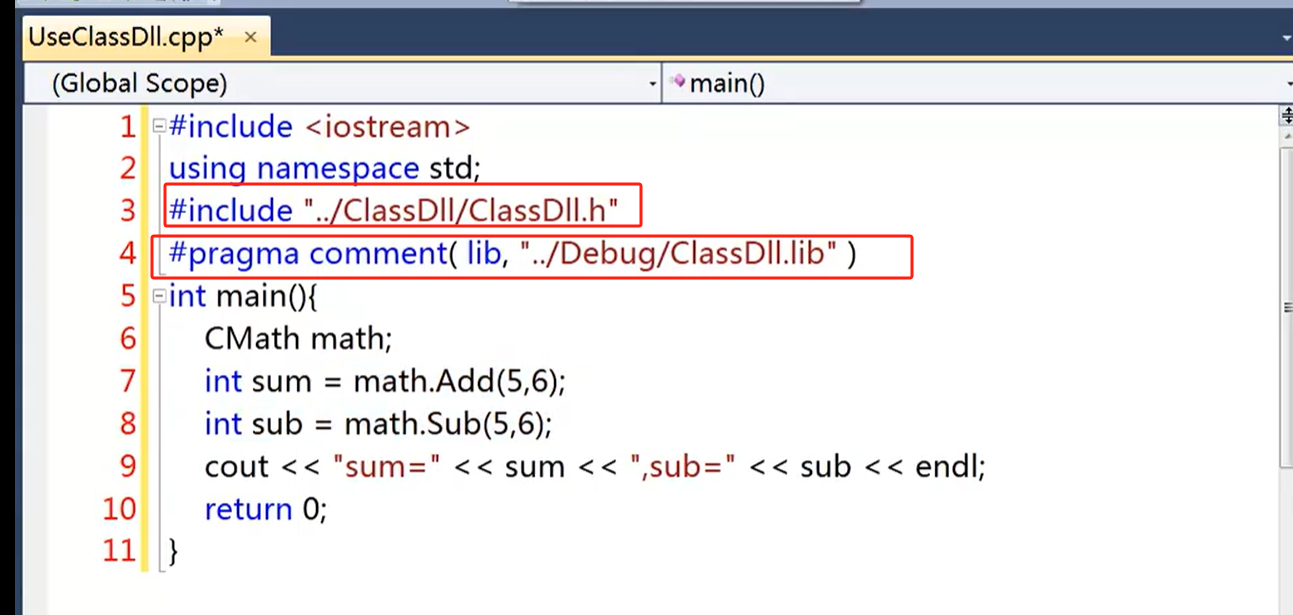Click the '<iostream>' header name
This screenshot has height=615, width=1293.
pos(387,127)
